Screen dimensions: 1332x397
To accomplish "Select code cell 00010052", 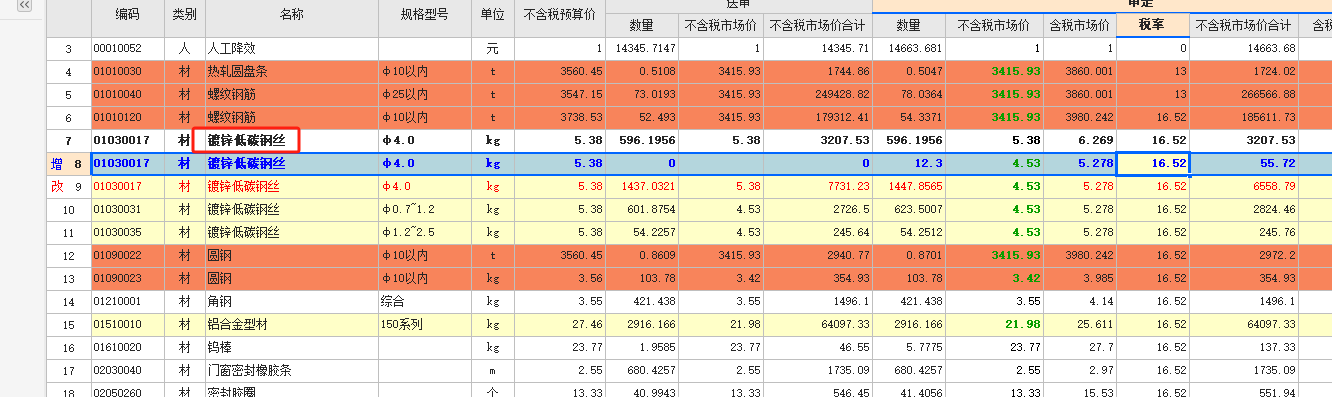I will point(128,48).
